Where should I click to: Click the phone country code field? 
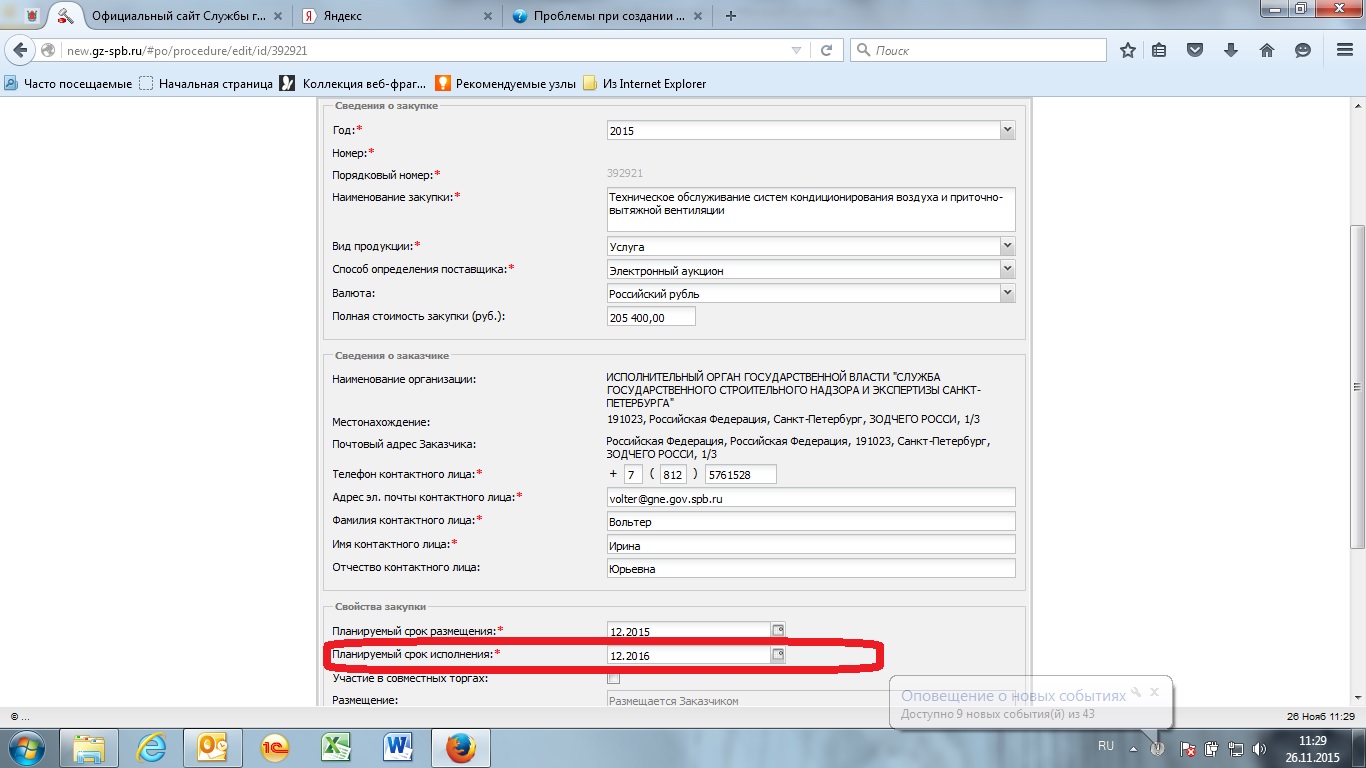[x=634, y=474]
